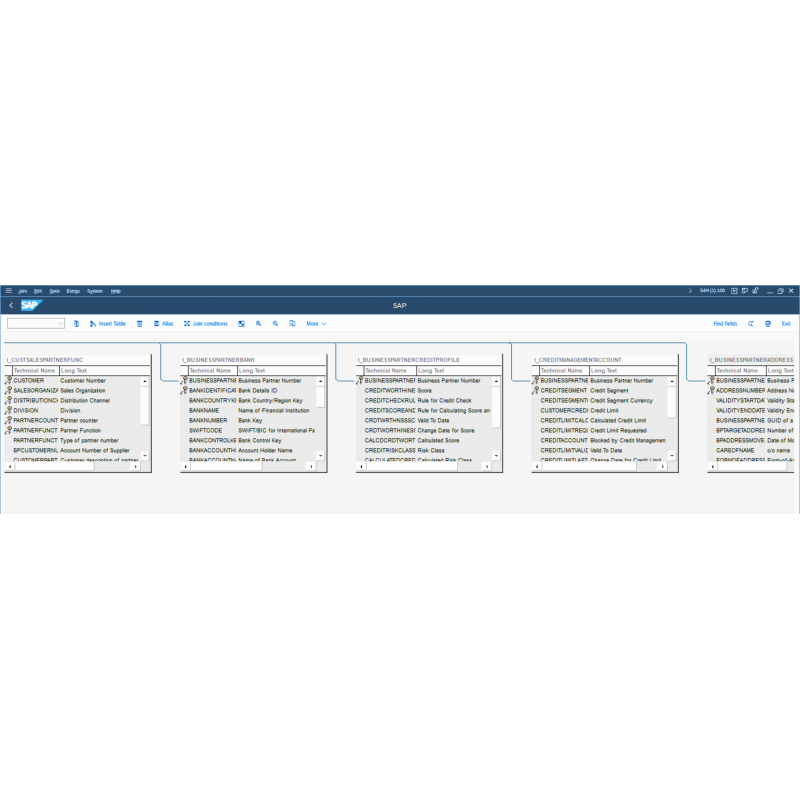Viewport: 800px width, 800px height.
Task: Click the trash icon near Exit
Action: [768, 324]
